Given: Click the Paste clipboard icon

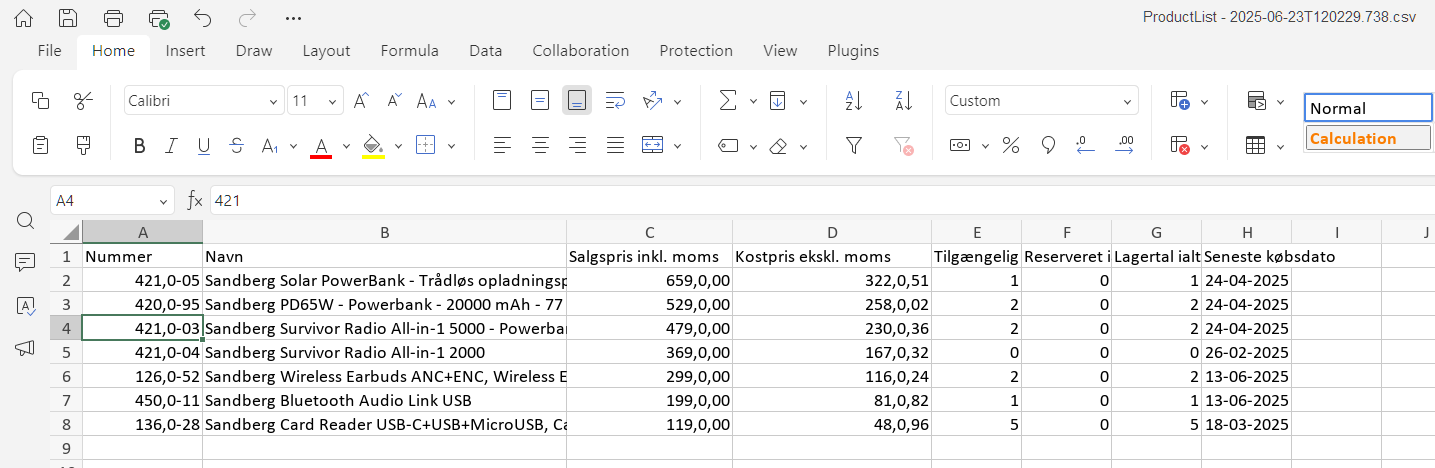Looking at the screenshot, I should [x=41, y=146].
